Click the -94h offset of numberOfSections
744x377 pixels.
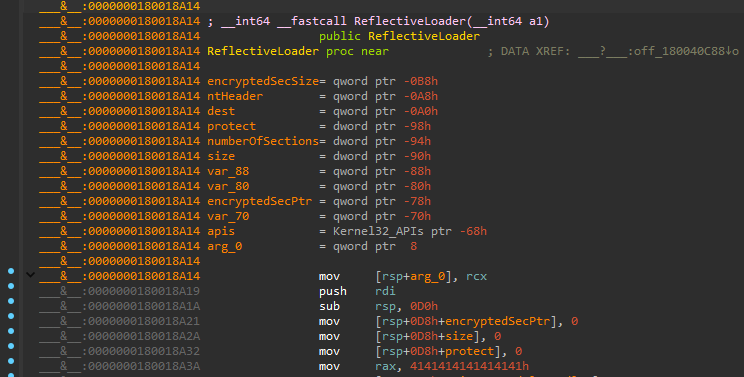pos(418,141)
